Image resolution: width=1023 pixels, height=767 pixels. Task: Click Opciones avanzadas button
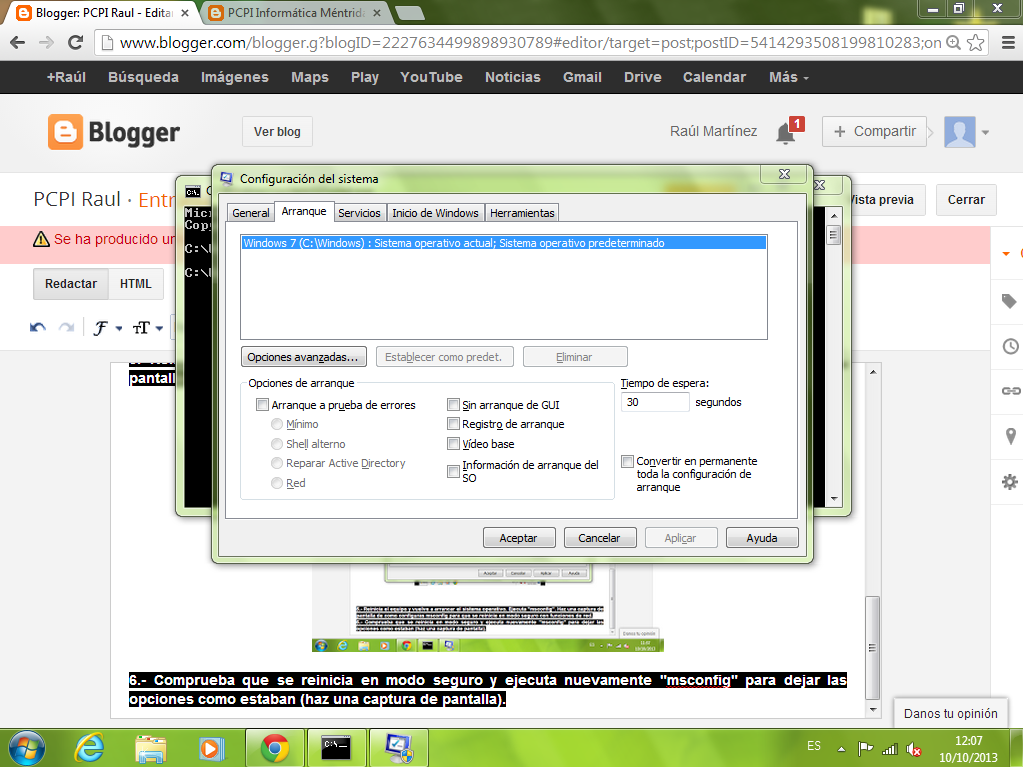coord(303,357)
